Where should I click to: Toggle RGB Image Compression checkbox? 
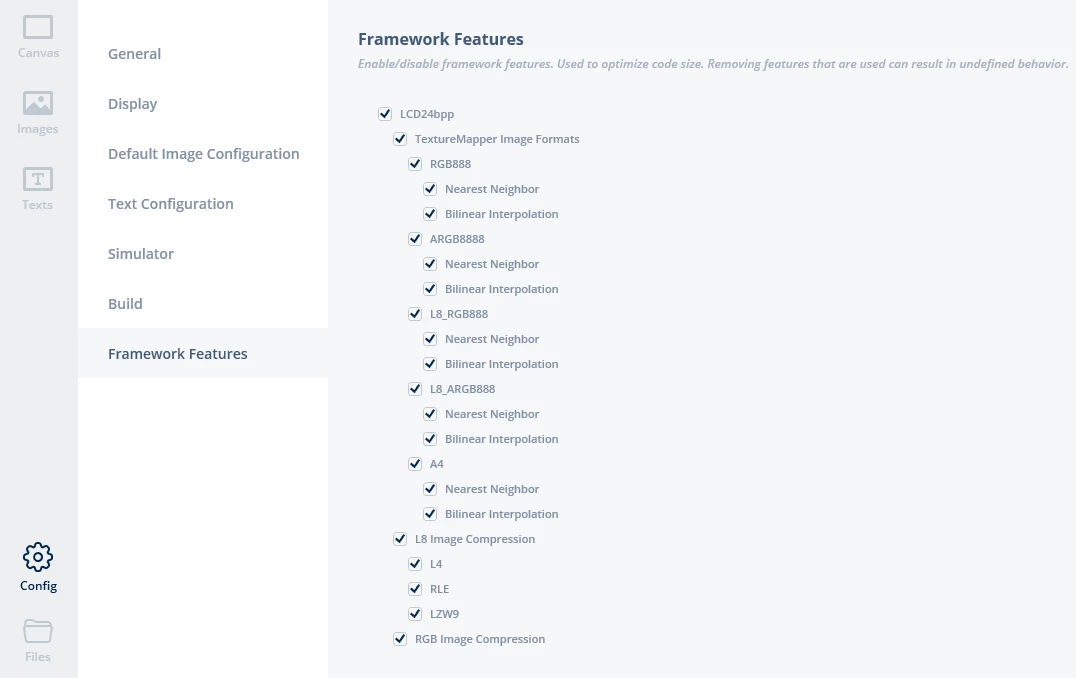[x=400, y=640]
